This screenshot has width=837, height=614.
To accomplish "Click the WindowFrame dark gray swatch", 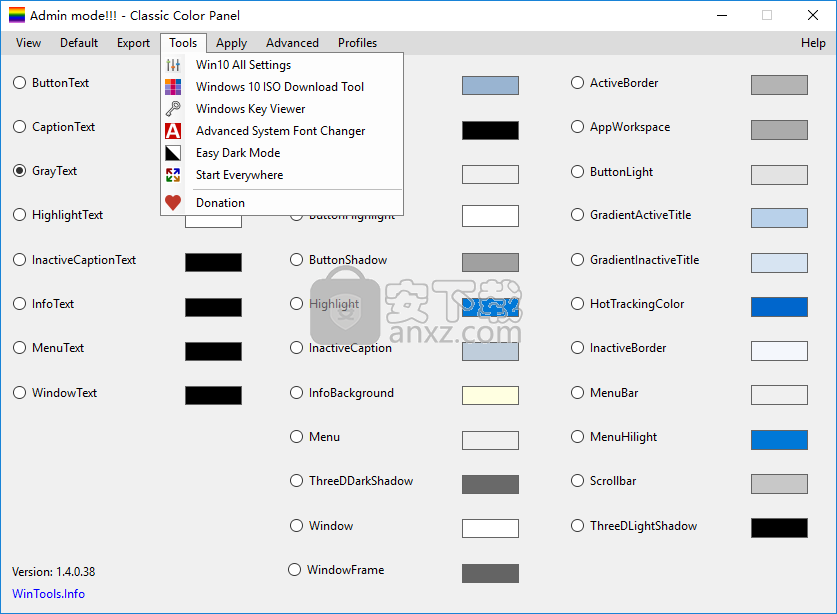I will (x=491, y=573).
